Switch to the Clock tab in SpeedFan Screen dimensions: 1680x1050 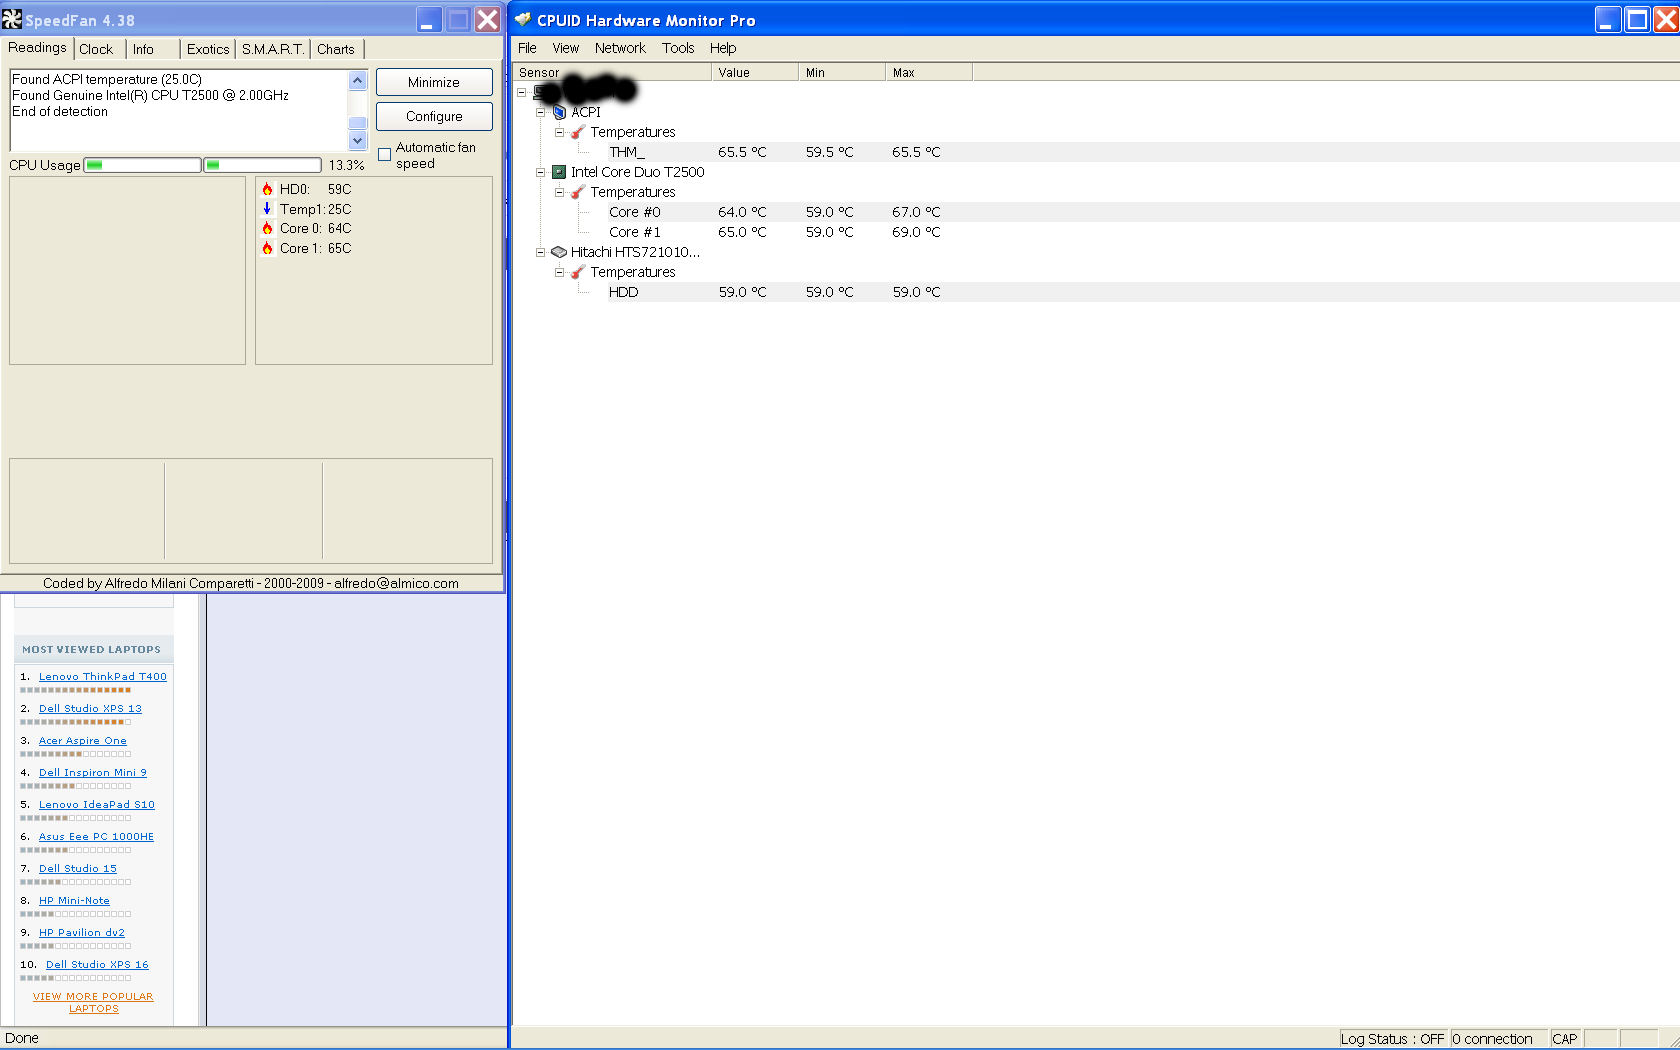97,49
